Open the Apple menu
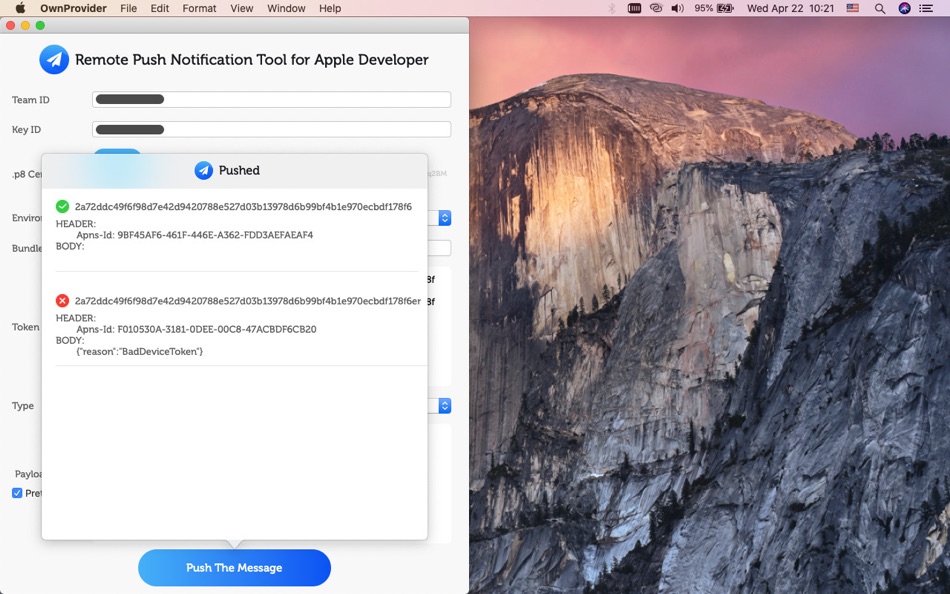950x594 pixels. pyautogui.click(x=20, y=8)
